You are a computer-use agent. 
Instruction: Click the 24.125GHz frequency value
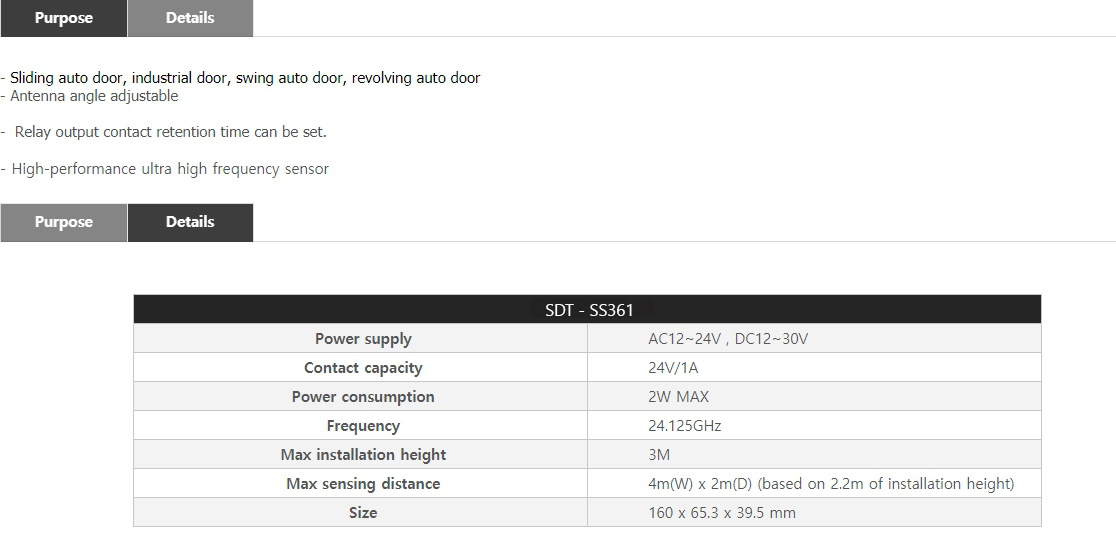pyautogui.click(x=684, y=426)
